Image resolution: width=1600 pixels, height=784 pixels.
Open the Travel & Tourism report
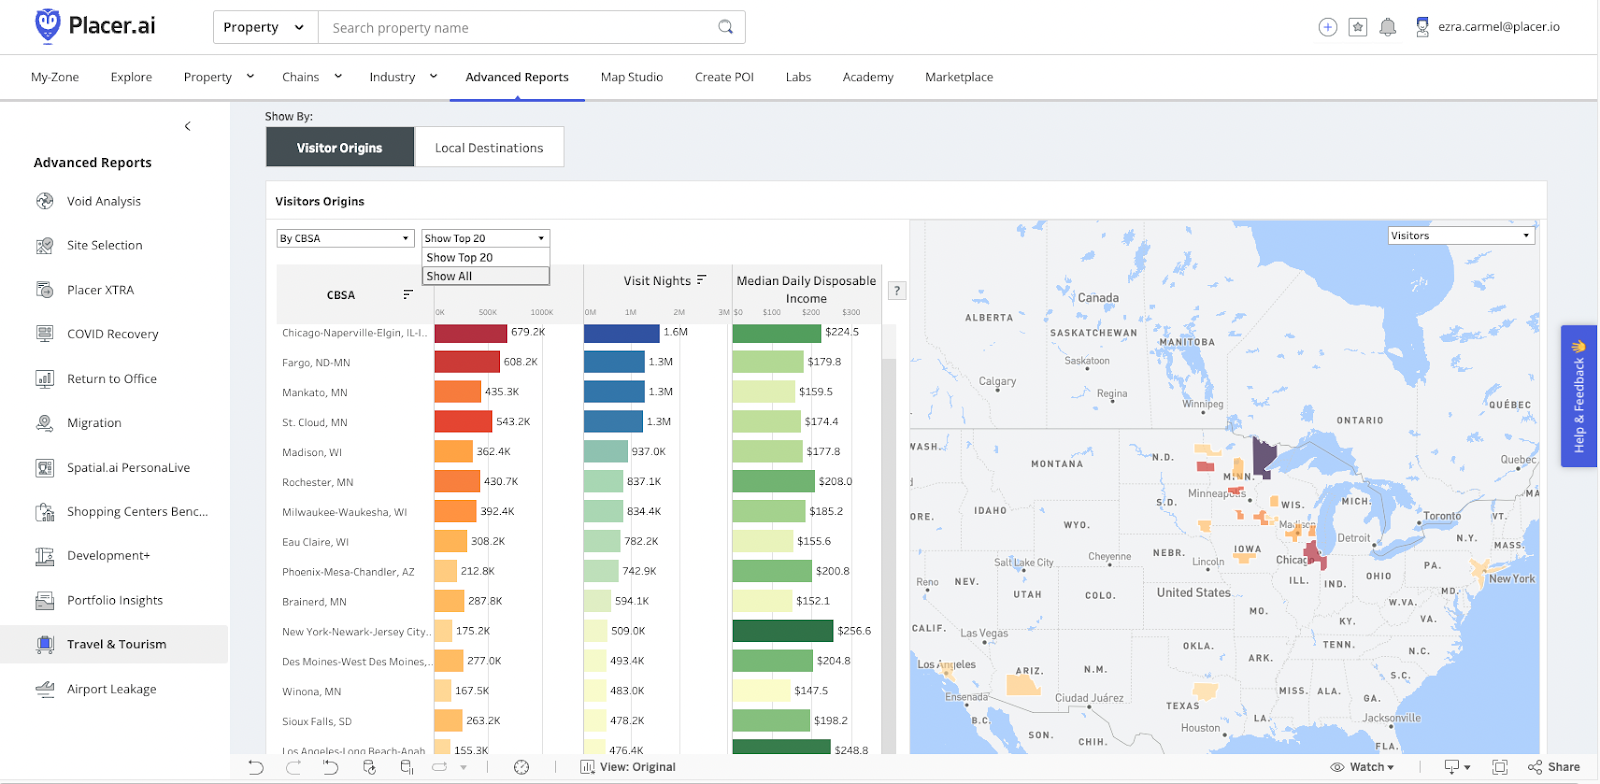114,644
